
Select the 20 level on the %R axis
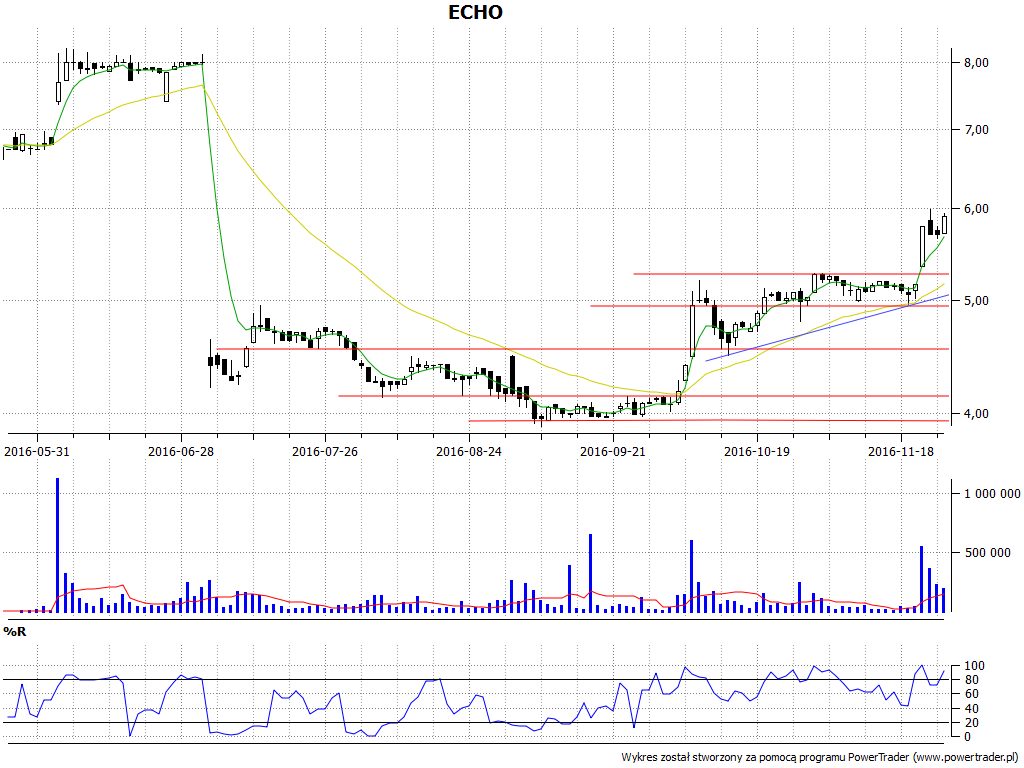tap(972, 722)
